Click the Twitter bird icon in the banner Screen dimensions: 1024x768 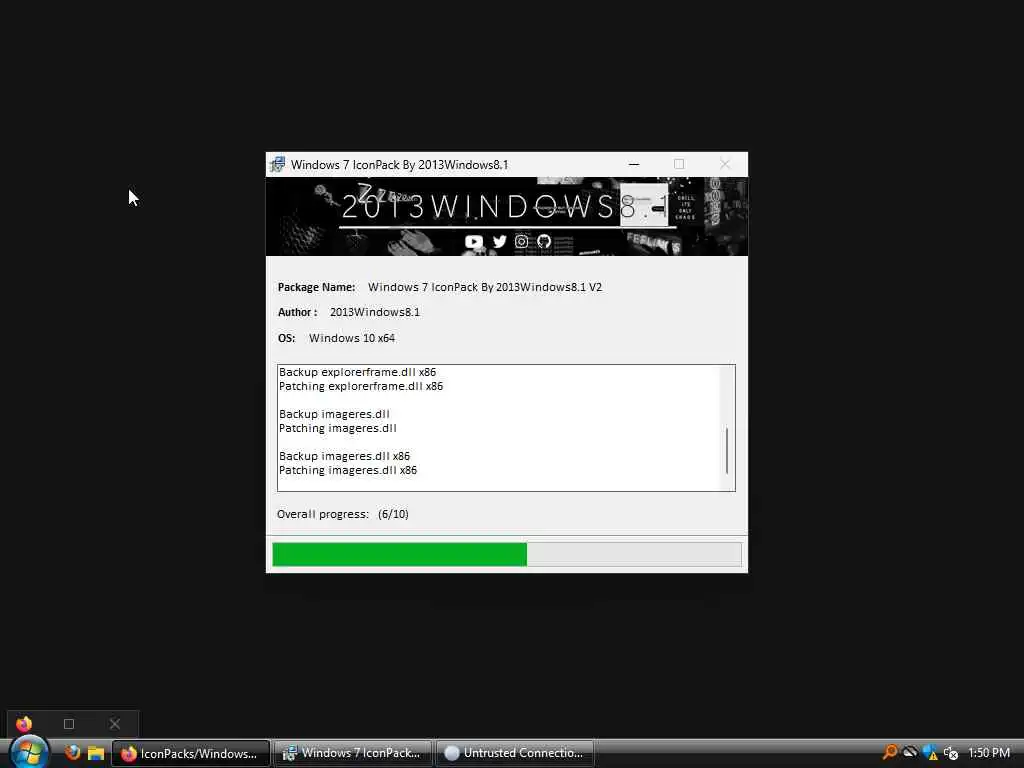500,242
